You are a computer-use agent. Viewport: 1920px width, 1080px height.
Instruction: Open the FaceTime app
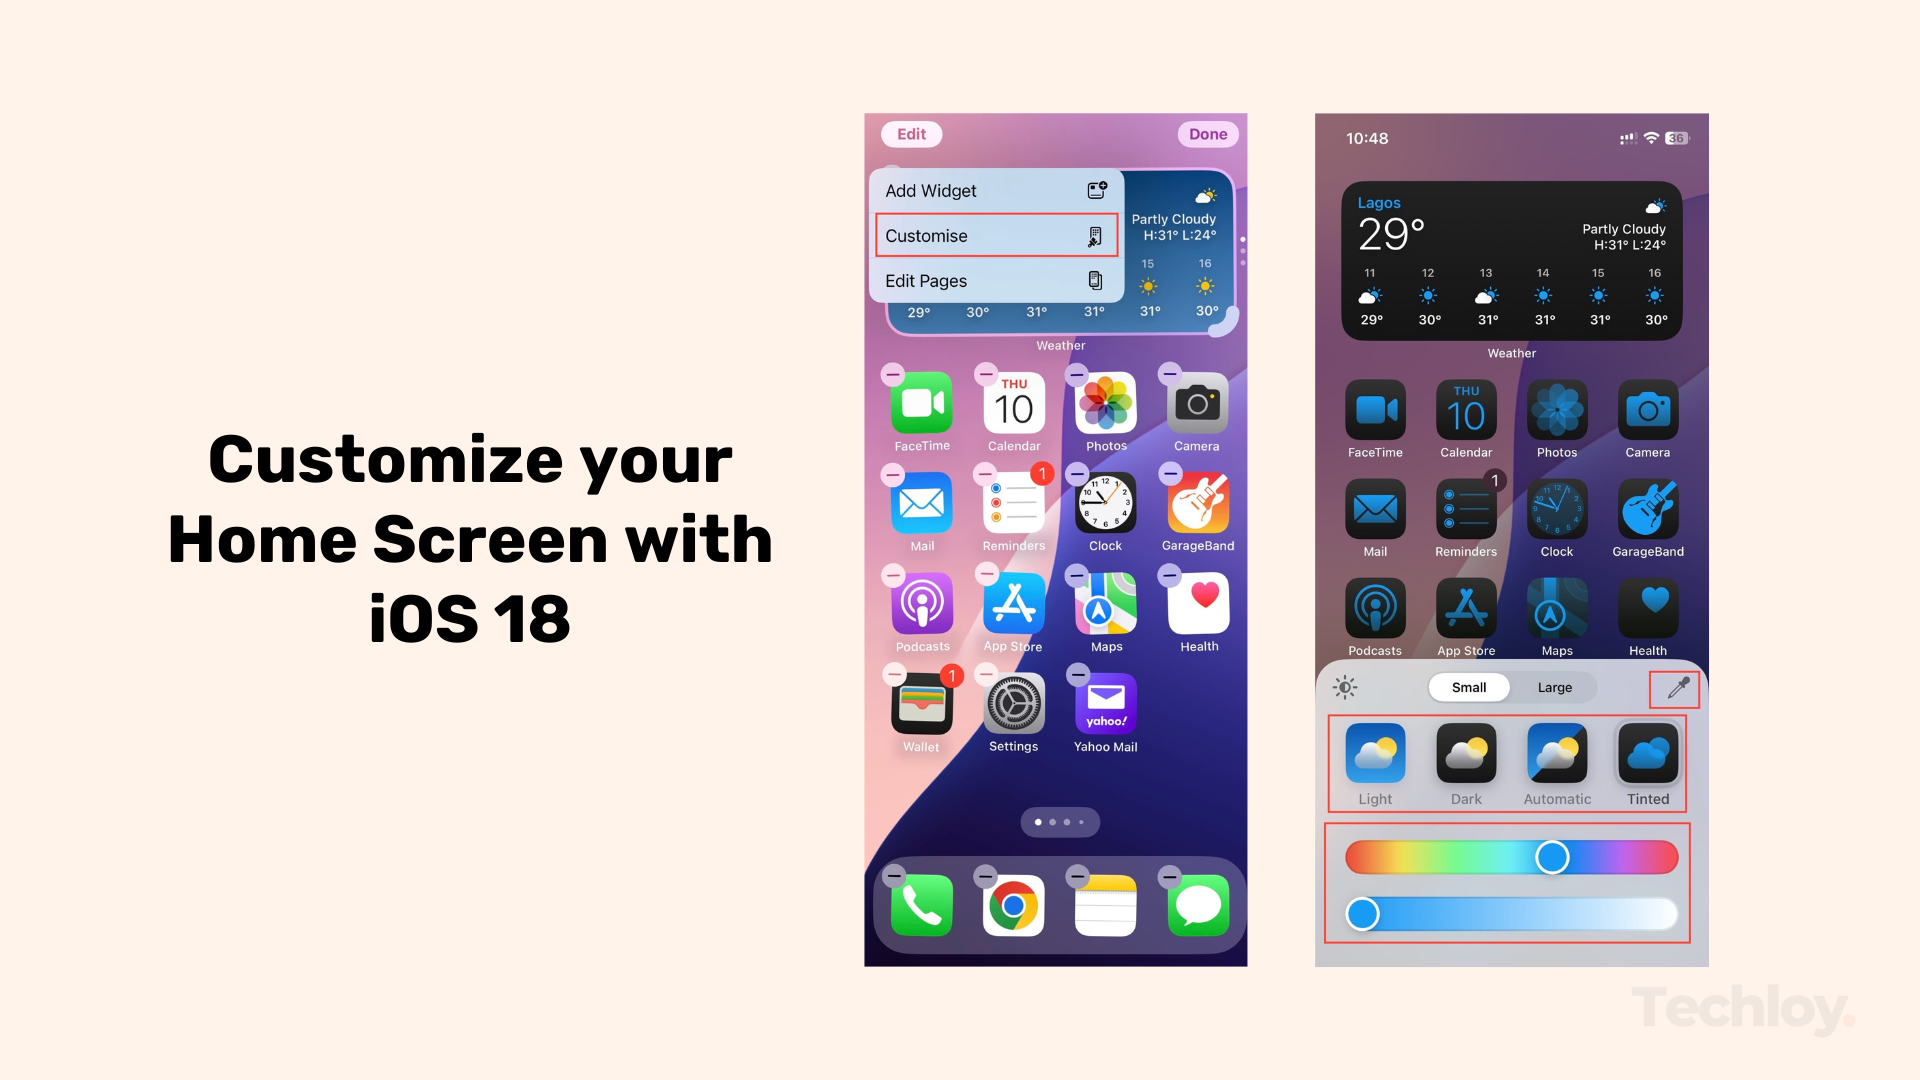(922, 410)
